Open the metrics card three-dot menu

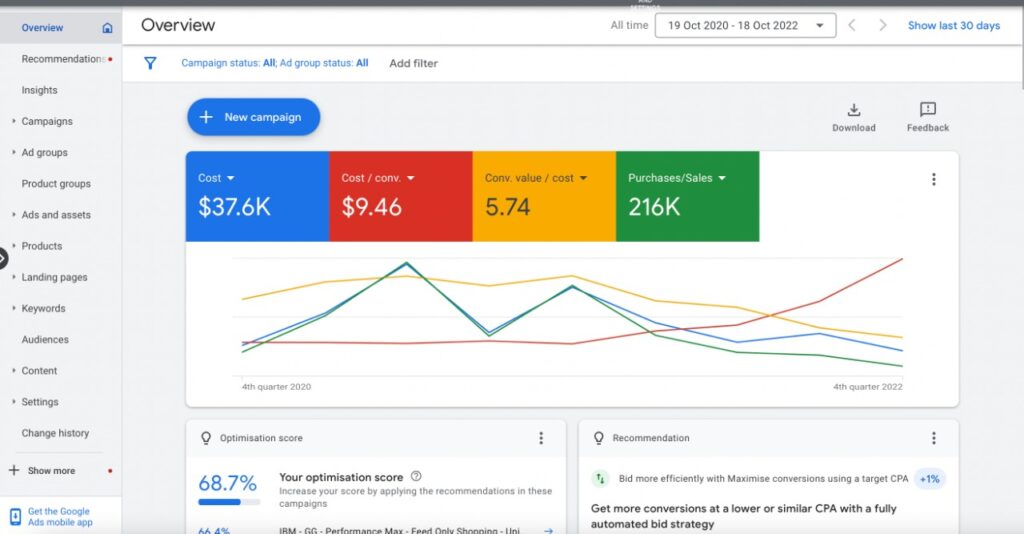coord(933,180)
